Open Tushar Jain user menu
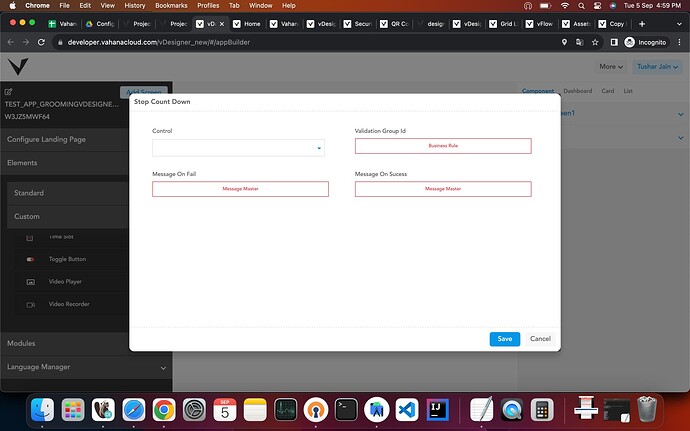This screenshot has height=431, width=690. [657, 67]
